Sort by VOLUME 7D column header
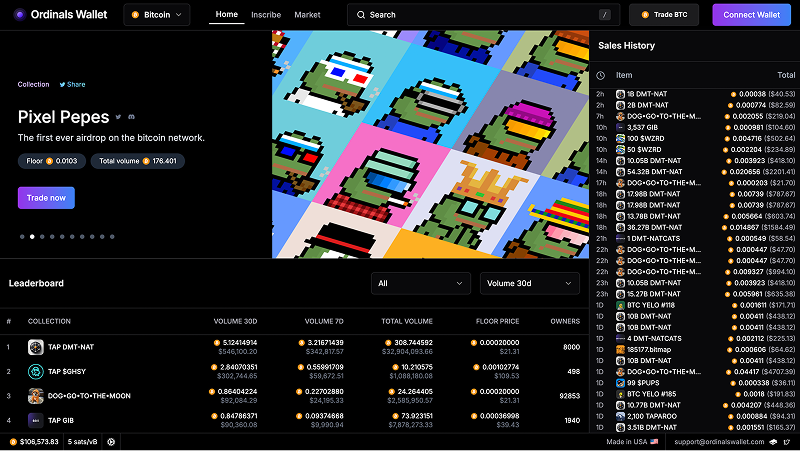 (324, 321)
